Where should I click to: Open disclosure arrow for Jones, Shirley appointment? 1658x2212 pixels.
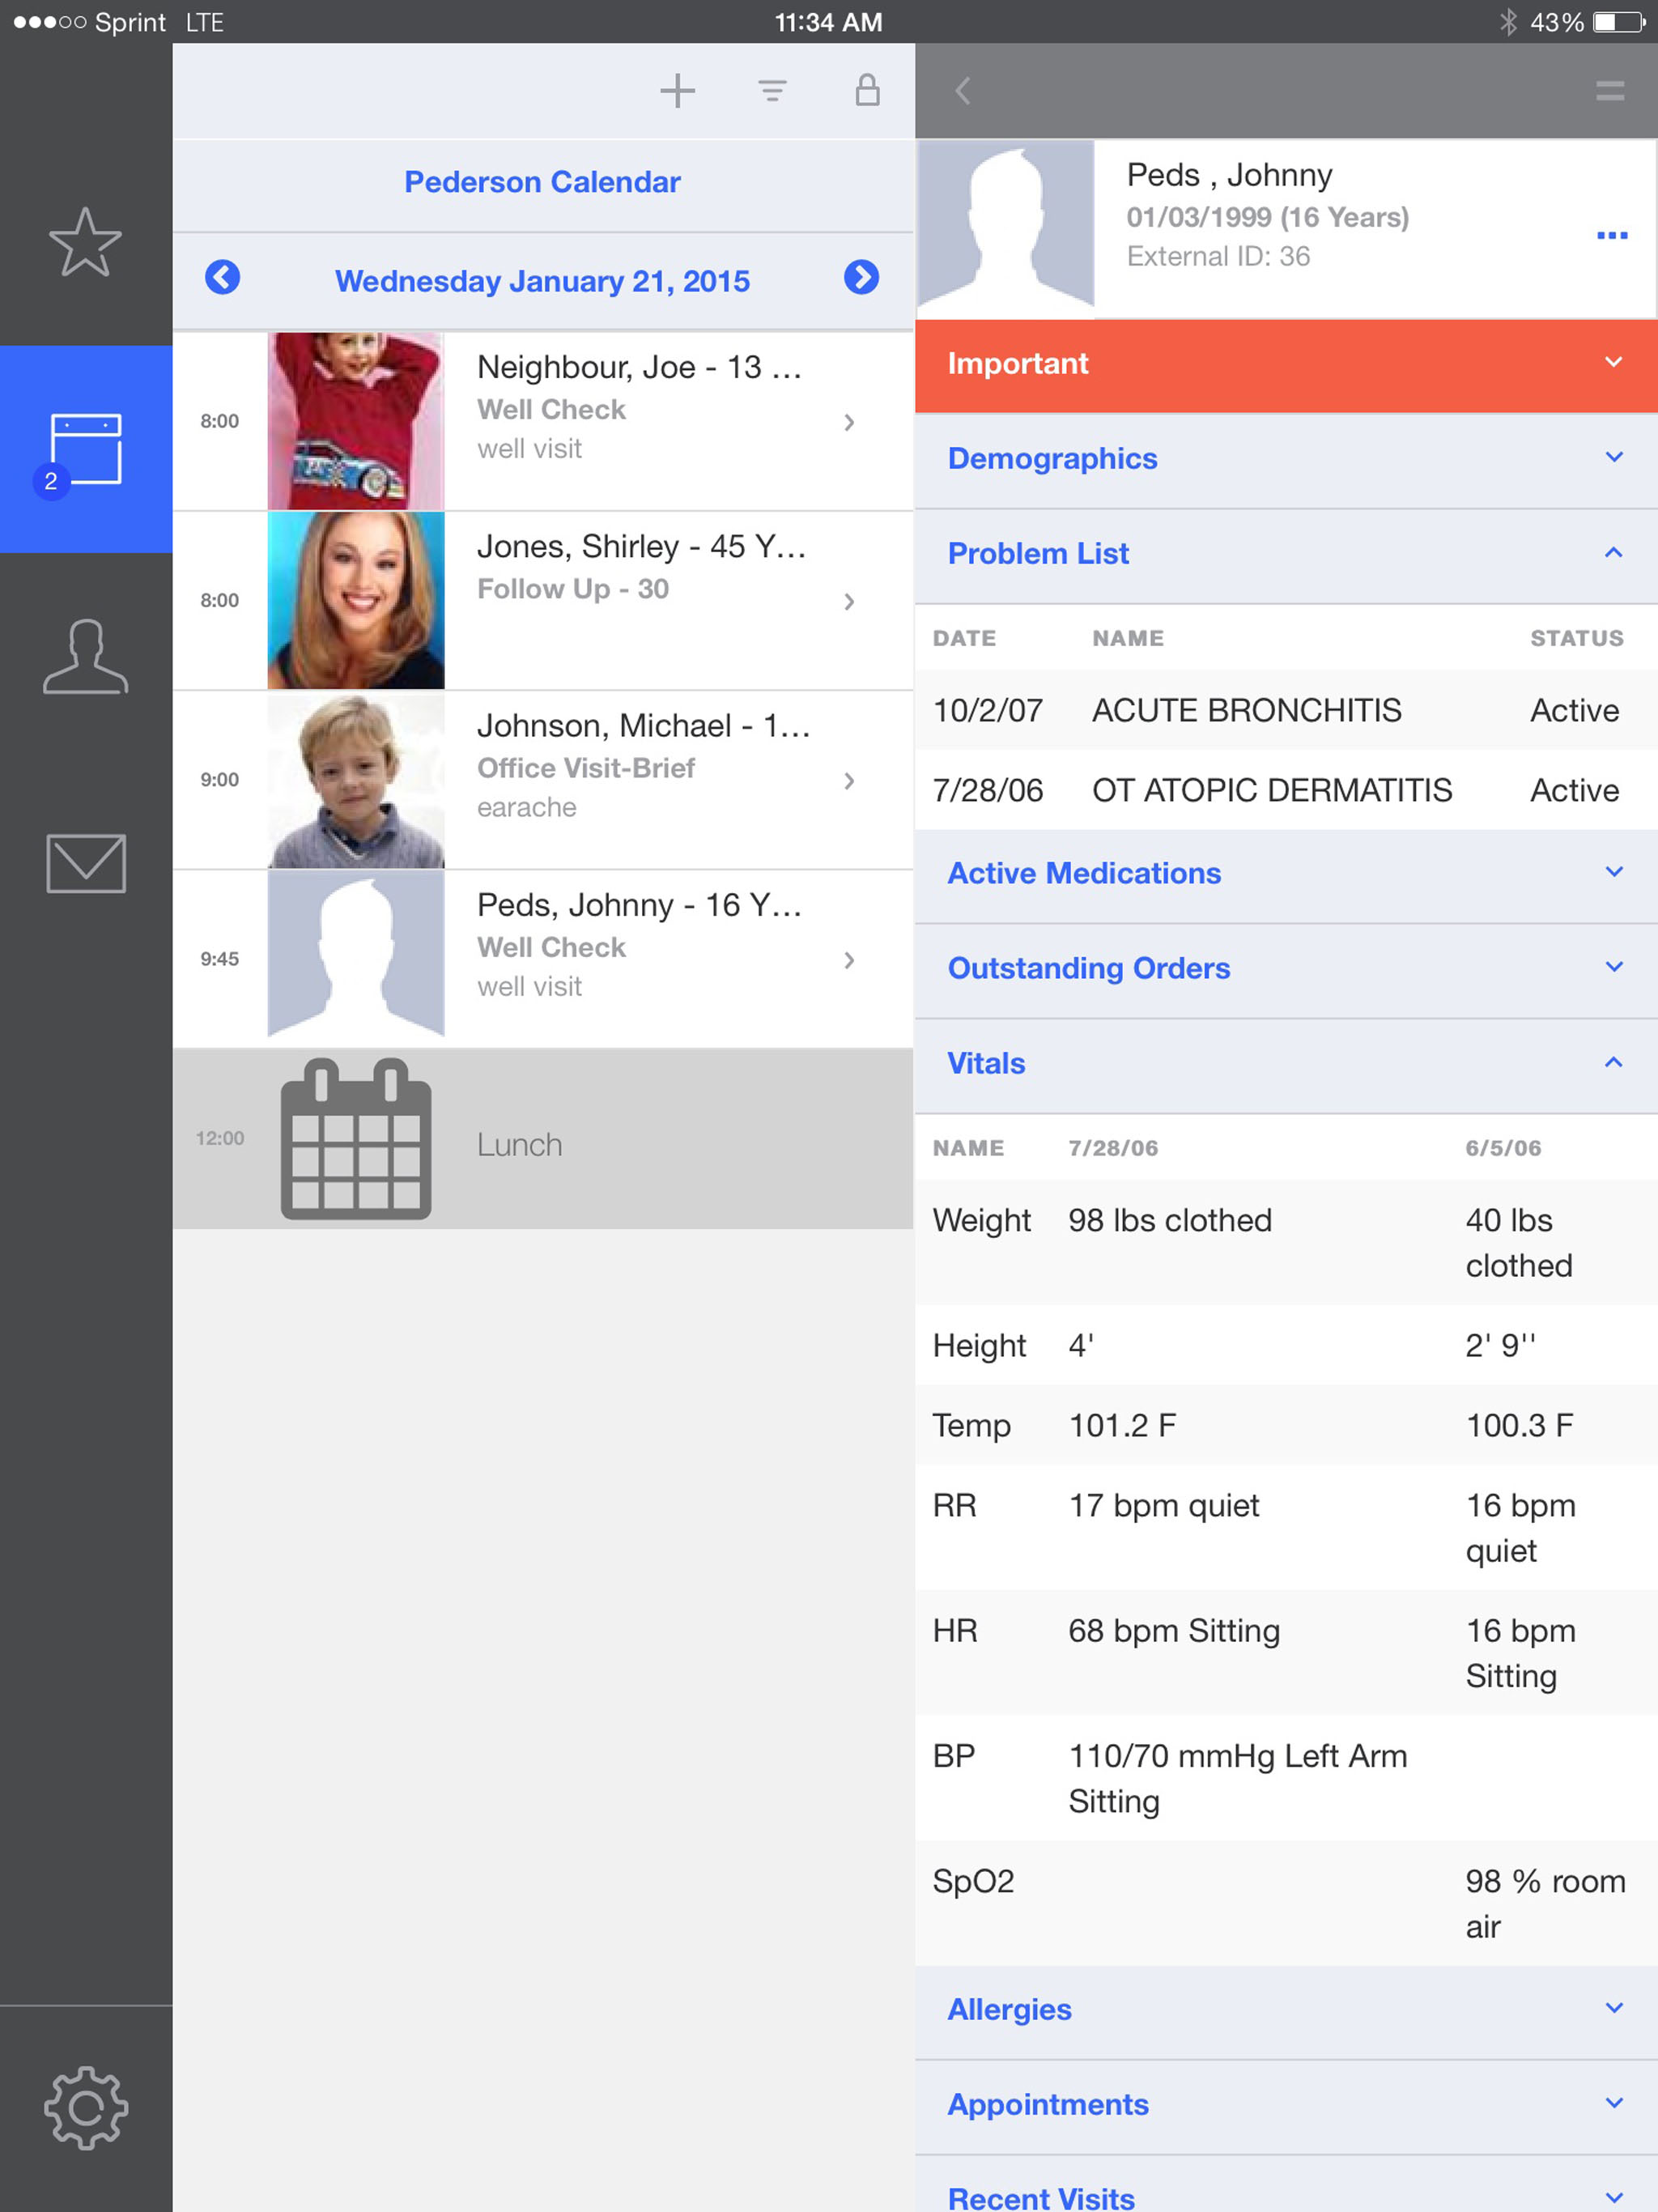coord(849,601)
